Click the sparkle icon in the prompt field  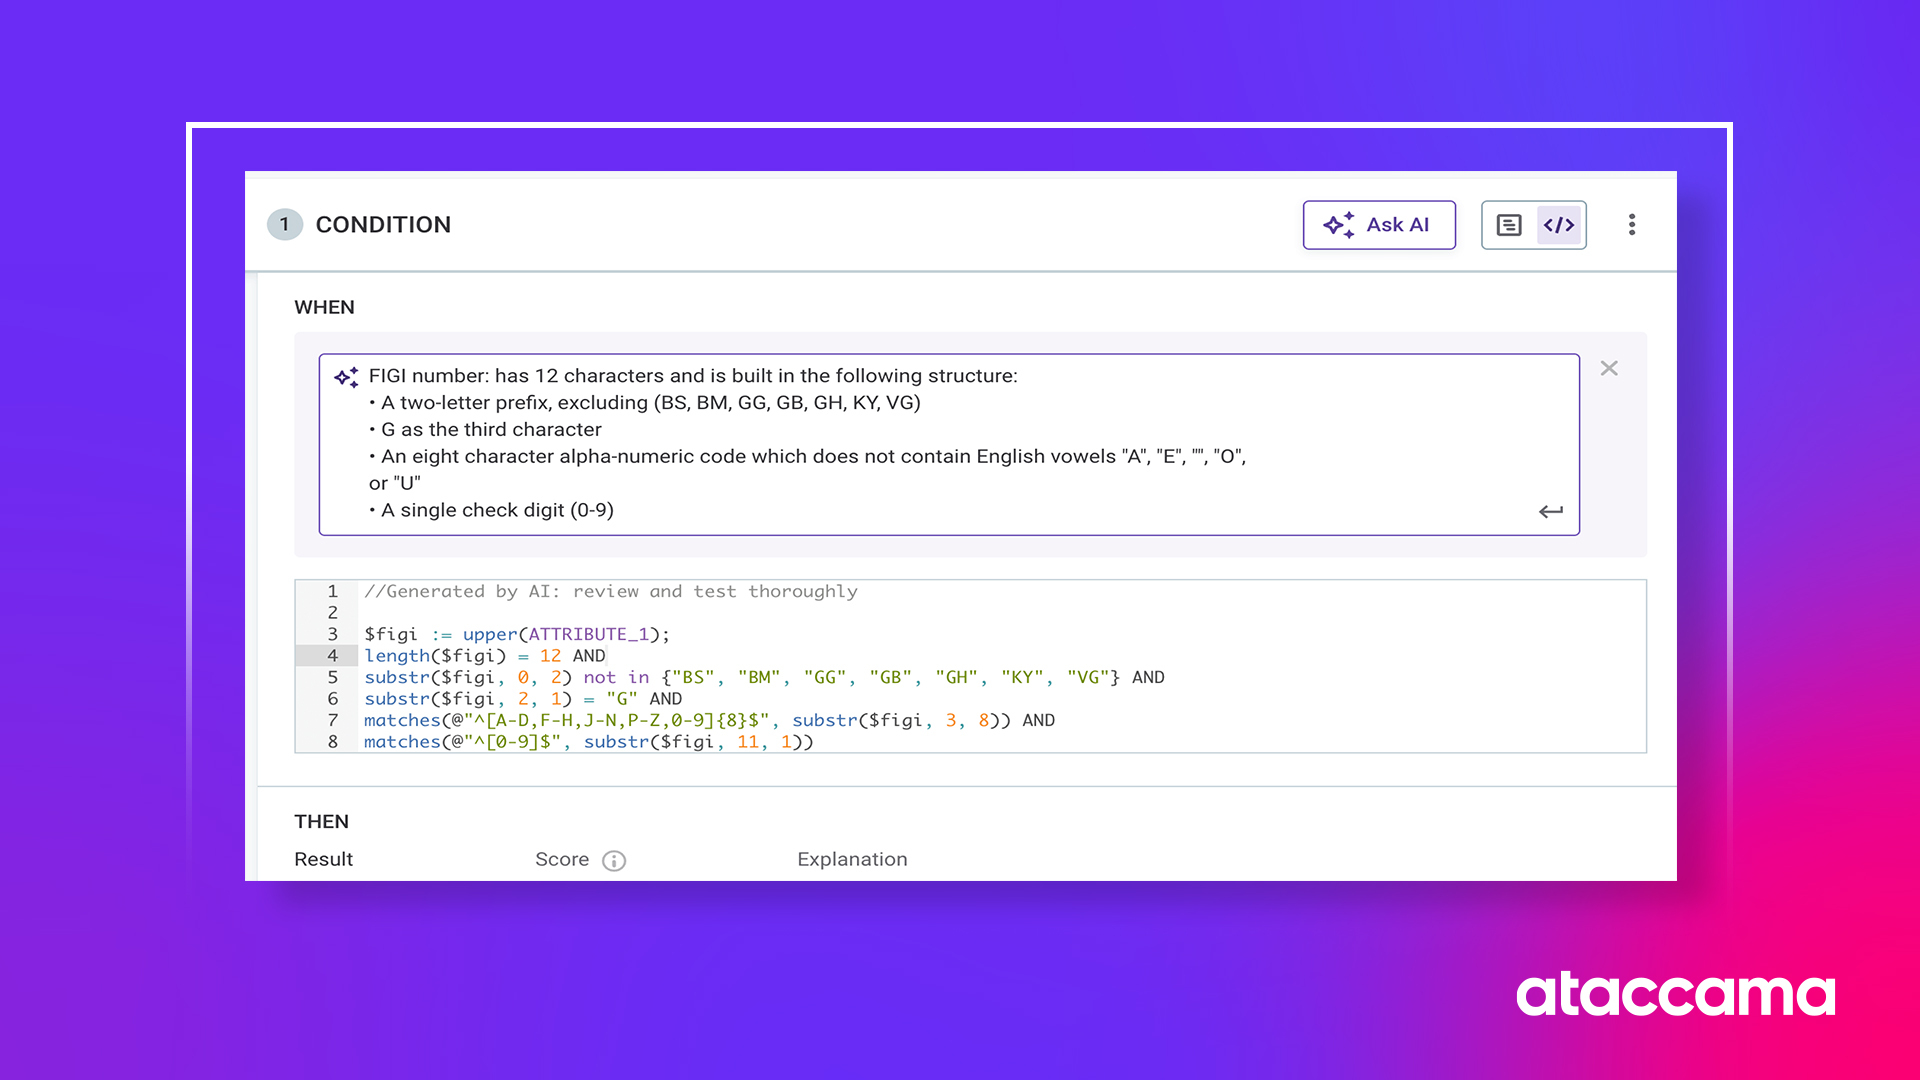tap(346, 377)
